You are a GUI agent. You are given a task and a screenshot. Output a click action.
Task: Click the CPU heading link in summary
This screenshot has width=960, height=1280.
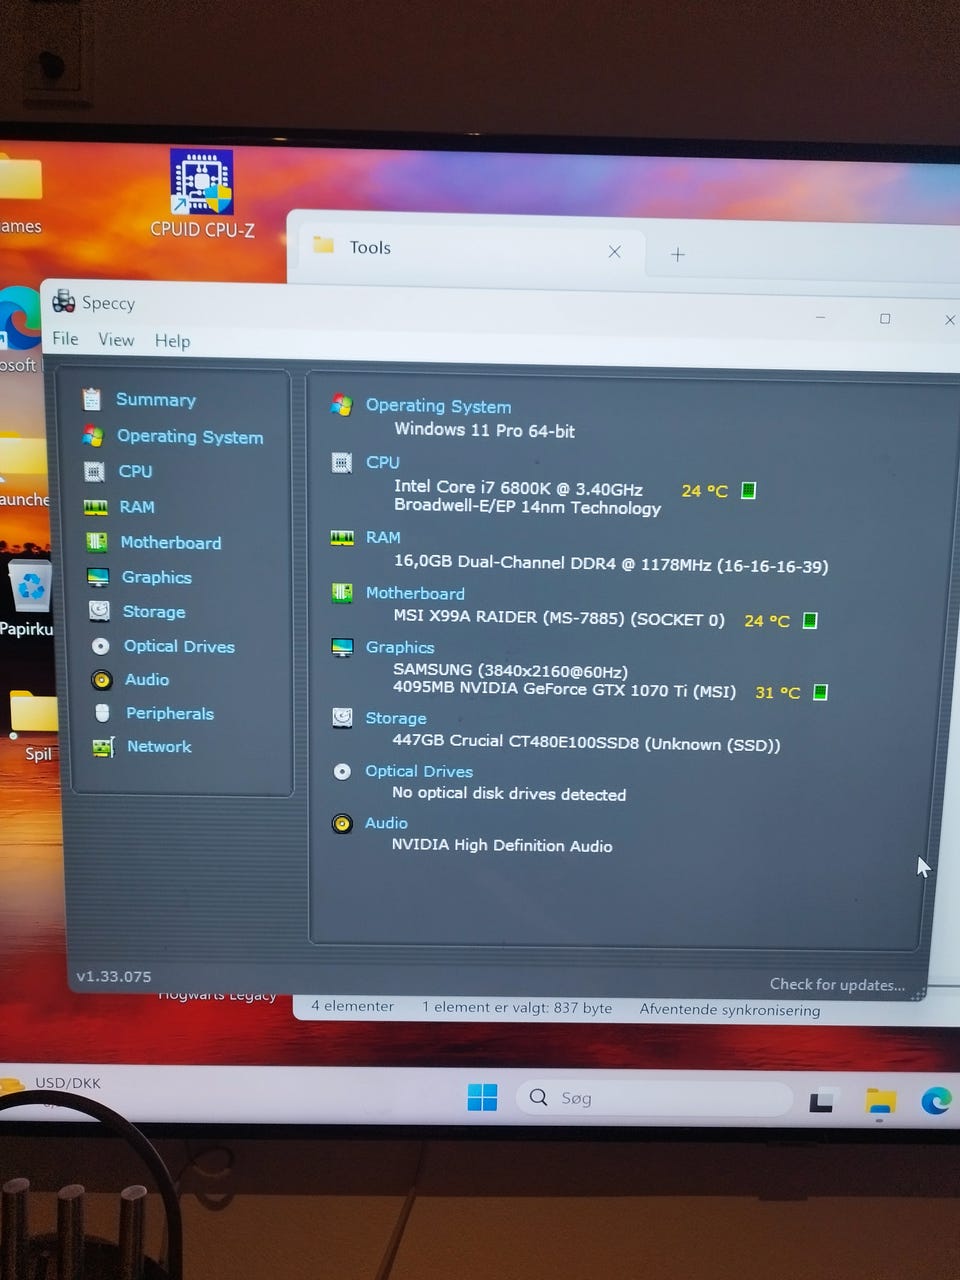[382, 462]
